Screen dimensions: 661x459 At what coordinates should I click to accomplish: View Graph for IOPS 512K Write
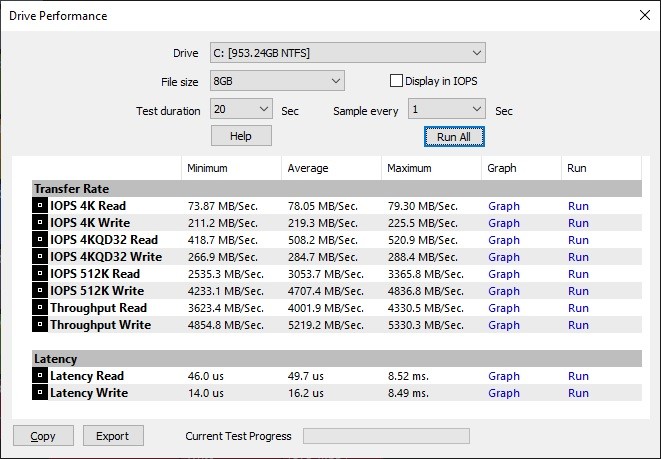click(504, 291)
